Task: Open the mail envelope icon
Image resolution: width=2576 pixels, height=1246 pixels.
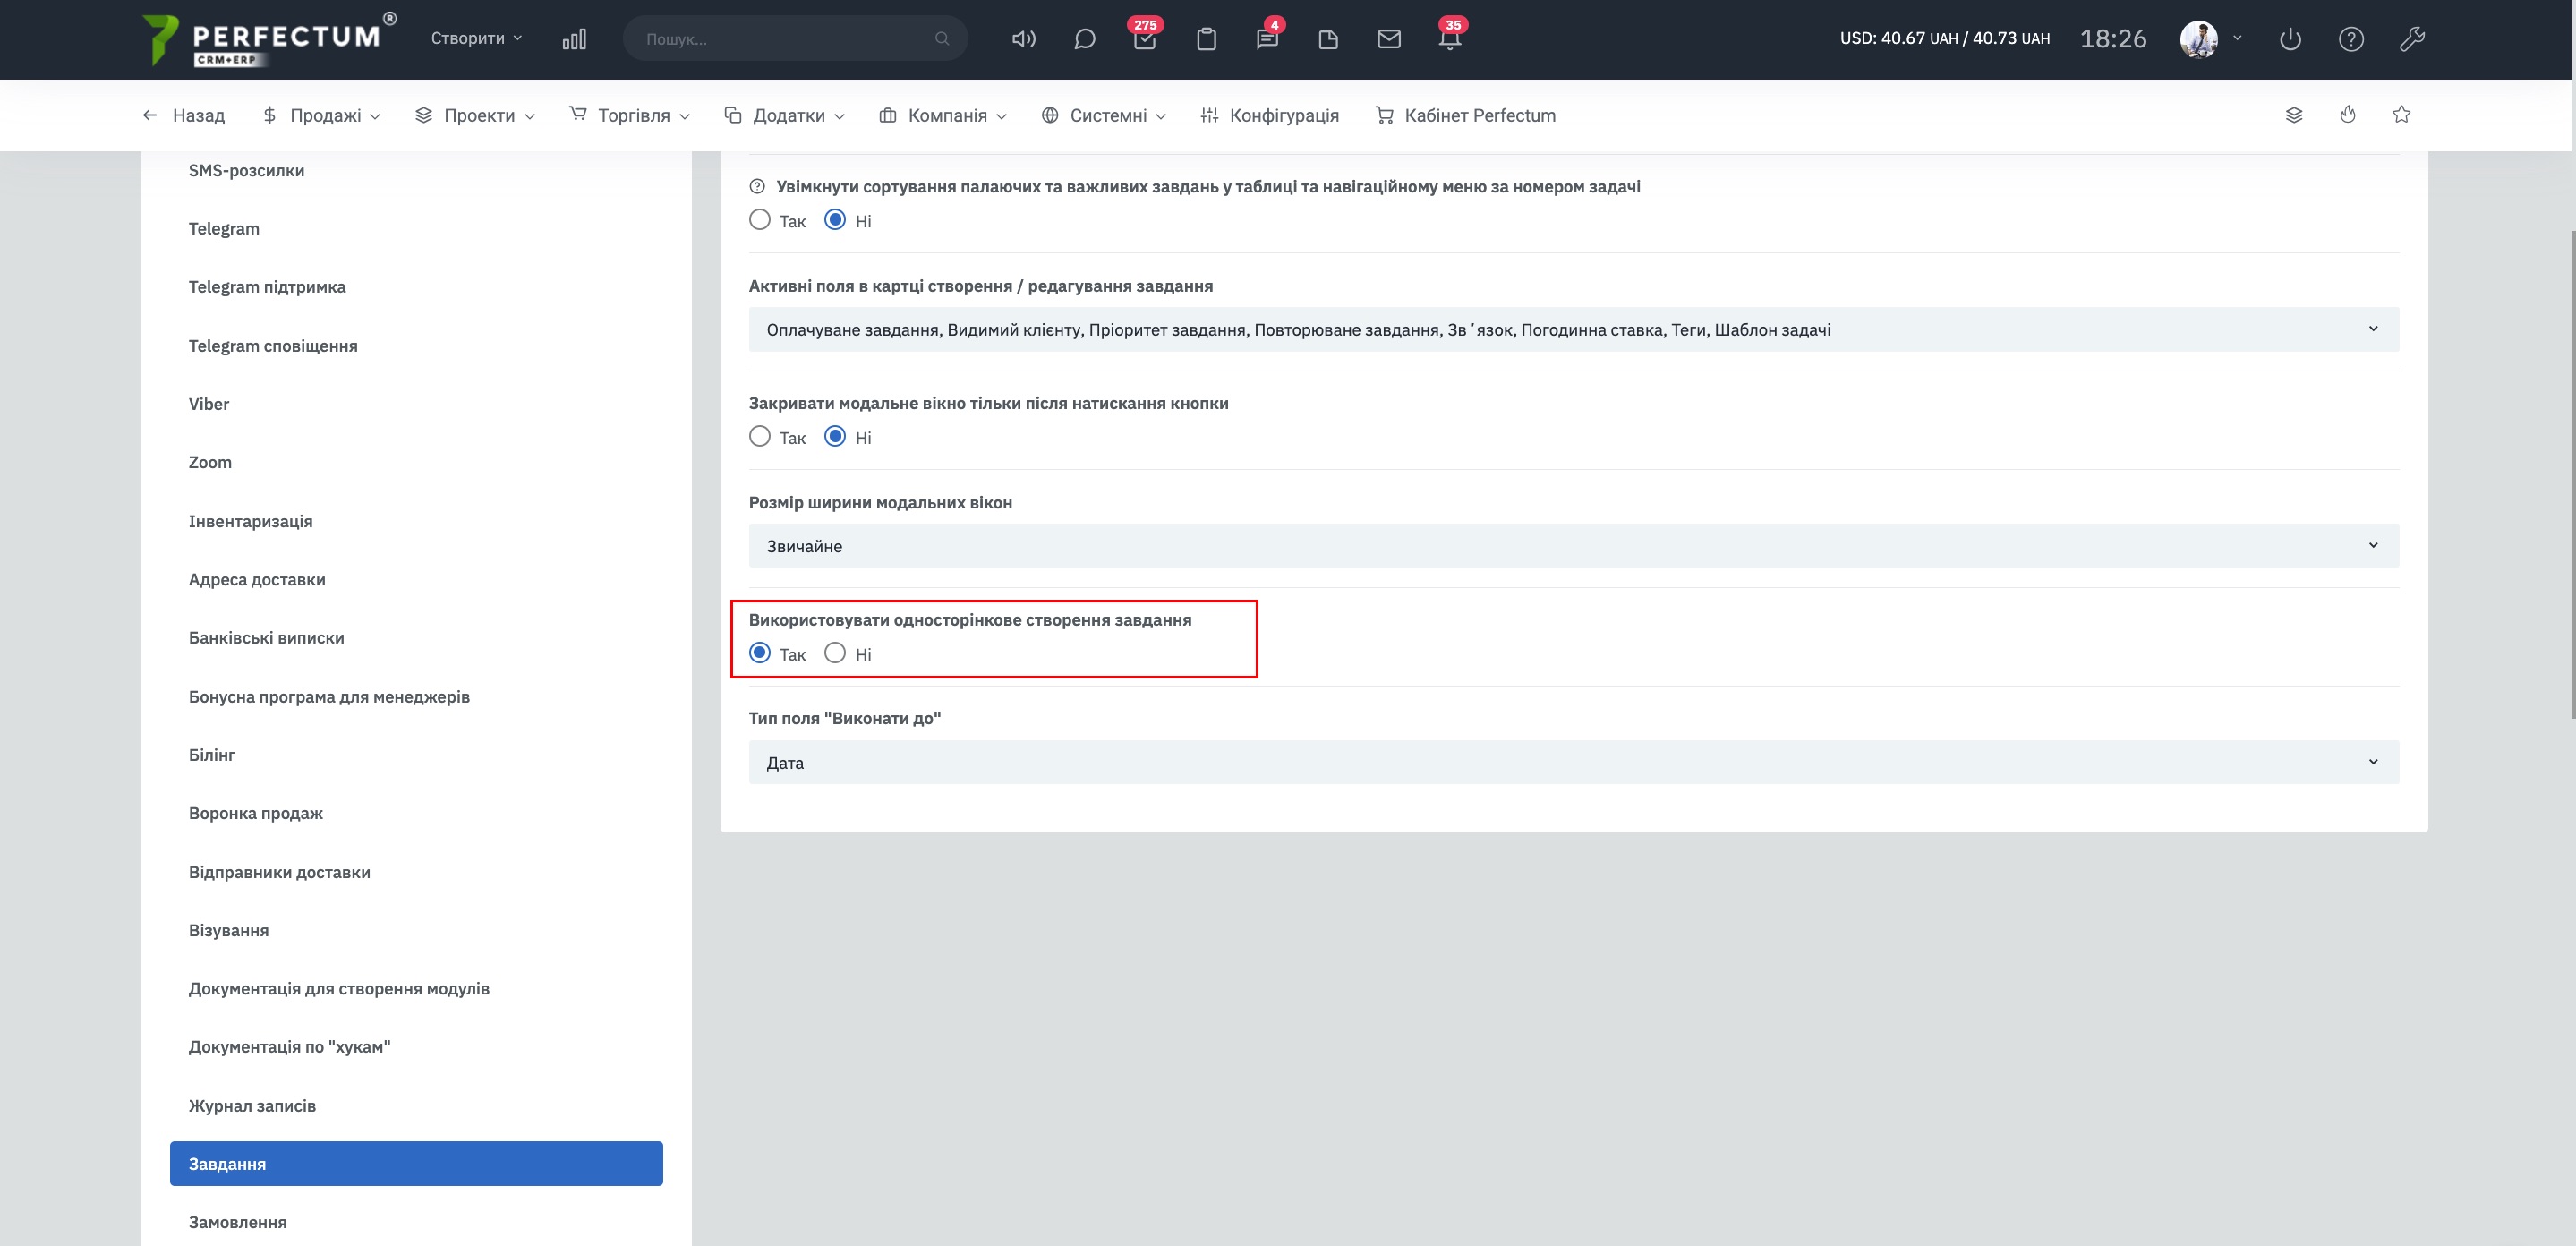Action: pyautogui.click(x=1388, y=40)
